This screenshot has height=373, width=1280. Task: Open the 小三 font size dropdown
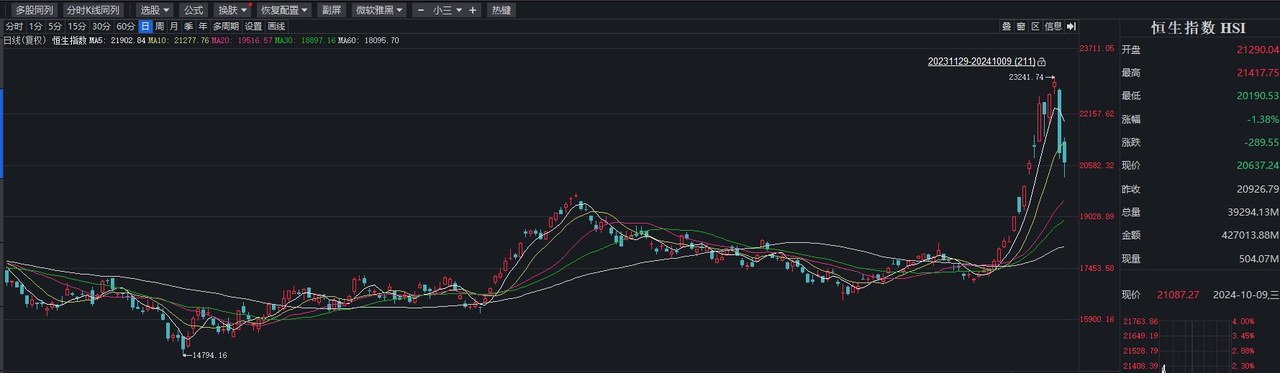[x=448, y=10]
